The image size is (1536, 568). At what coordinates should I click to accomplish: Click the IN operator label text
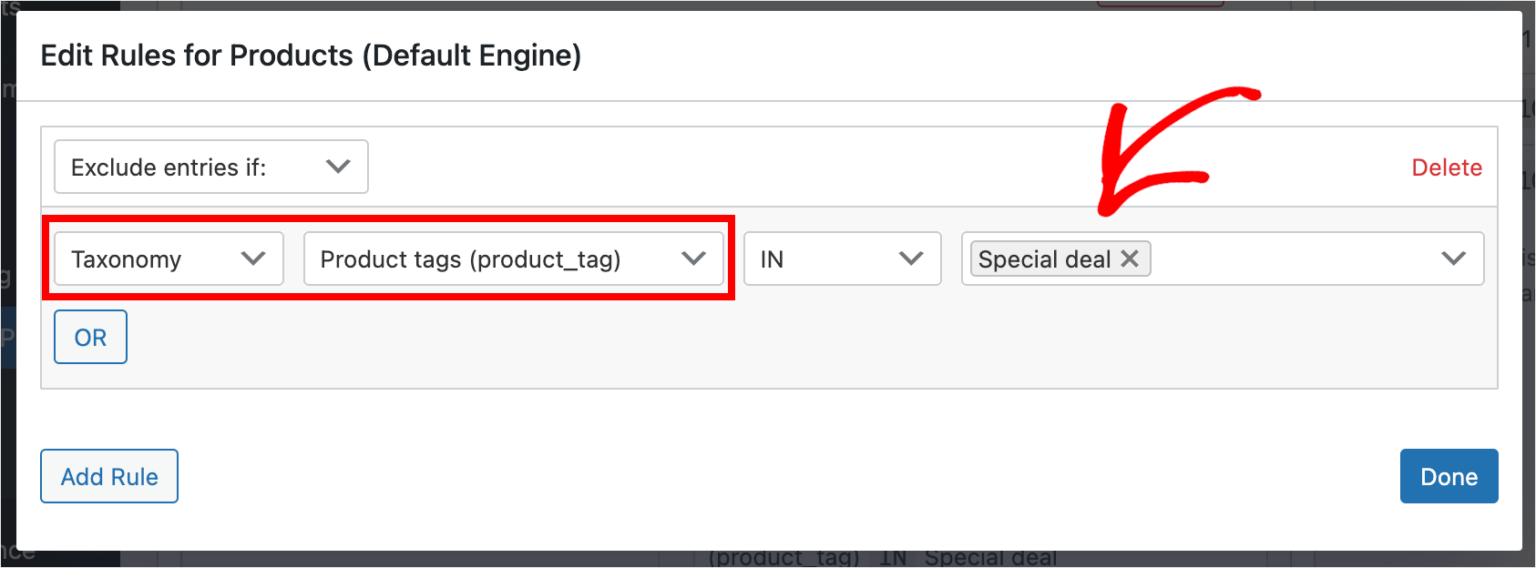pos(772,259)
